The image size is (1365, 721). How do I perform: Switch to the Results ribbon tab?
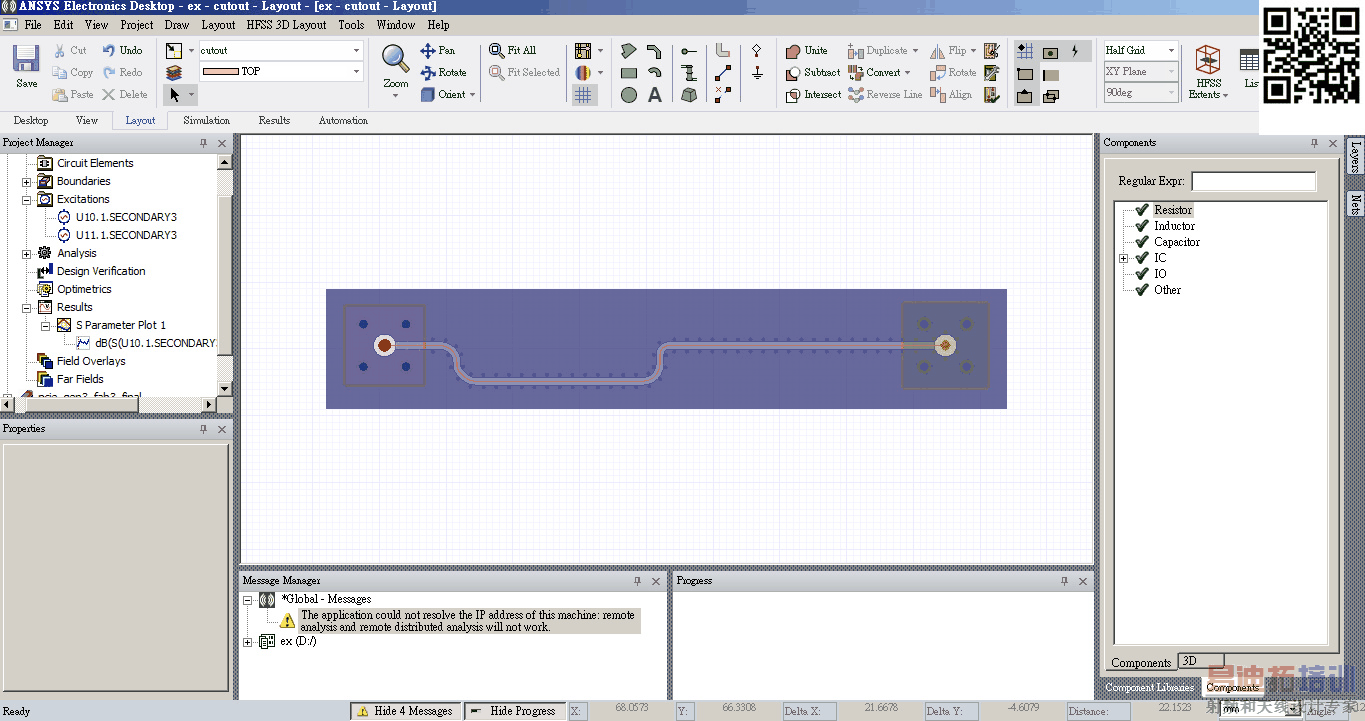tap(274, 120)
